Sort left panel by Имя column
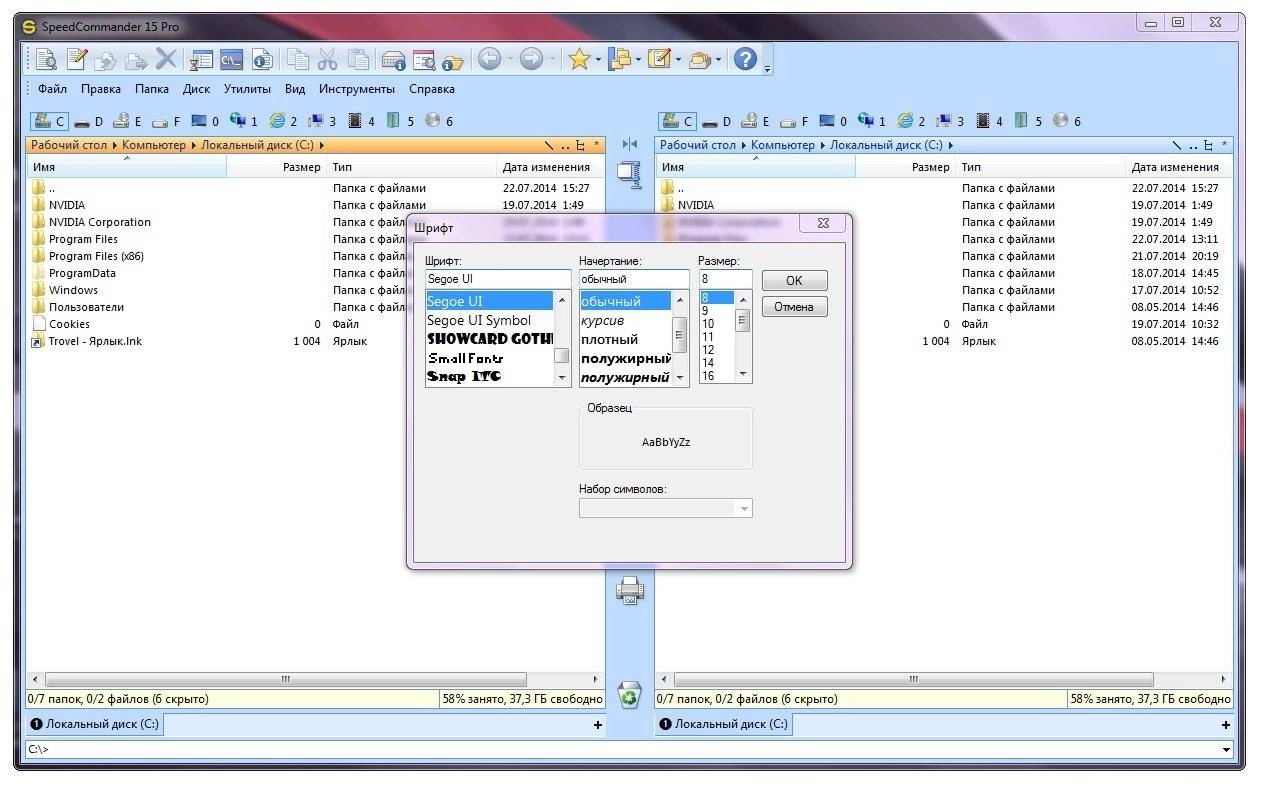This screenshot has height=790, width=1263. 127,167
